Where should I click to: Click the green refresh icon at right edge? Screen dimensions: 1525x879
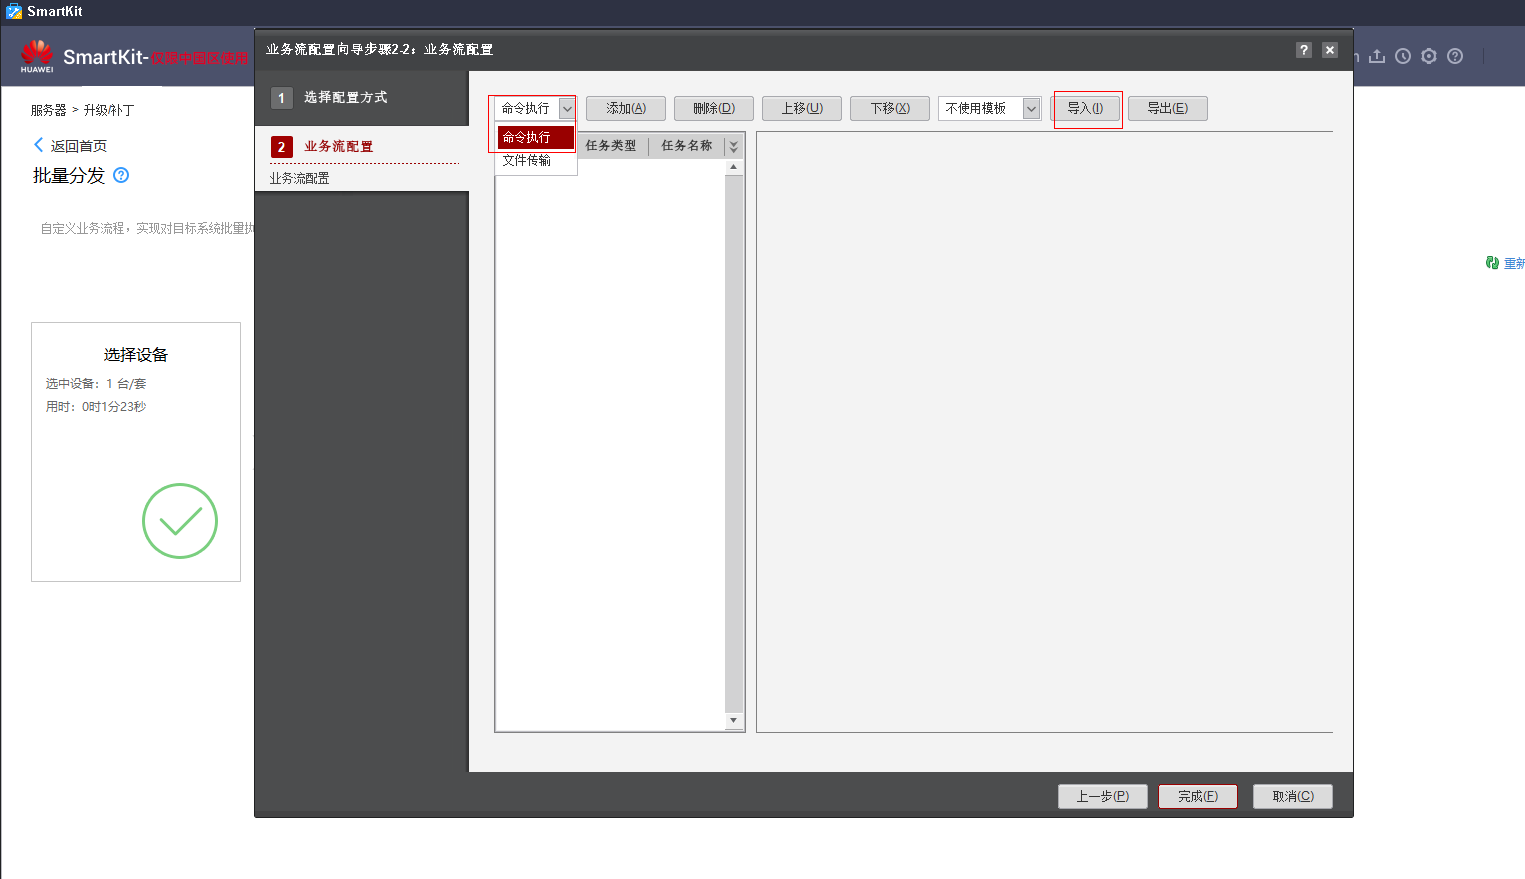click(x=1492, y=263)
